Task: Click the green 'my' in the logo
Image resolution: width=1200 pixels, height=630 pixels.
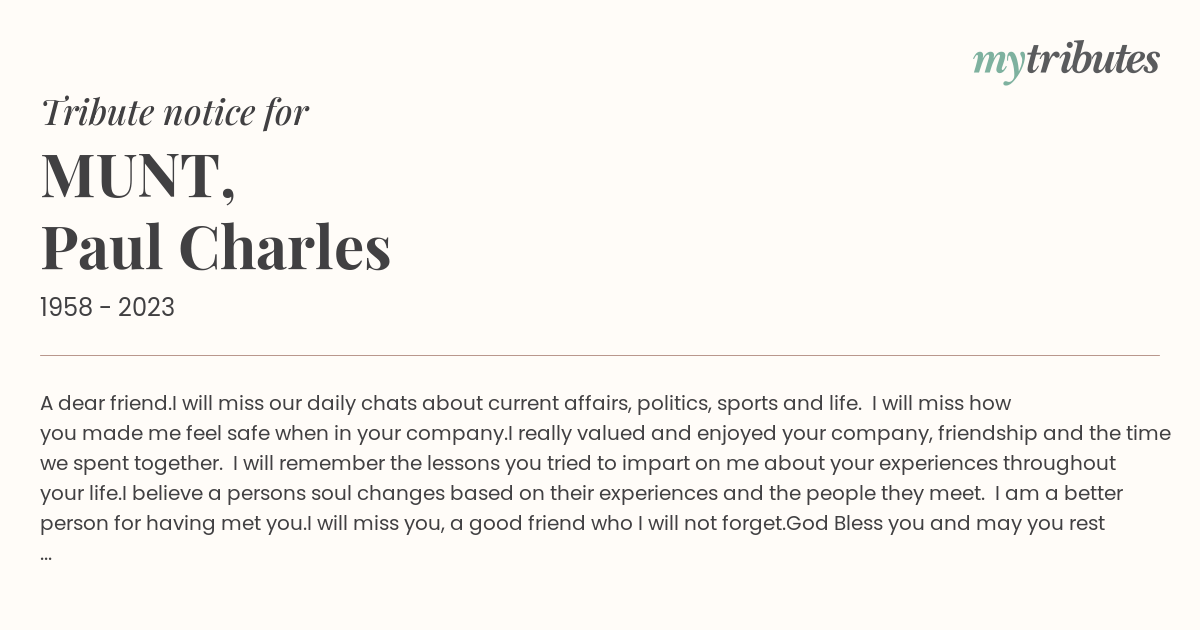Action: (x=998, y=63)
